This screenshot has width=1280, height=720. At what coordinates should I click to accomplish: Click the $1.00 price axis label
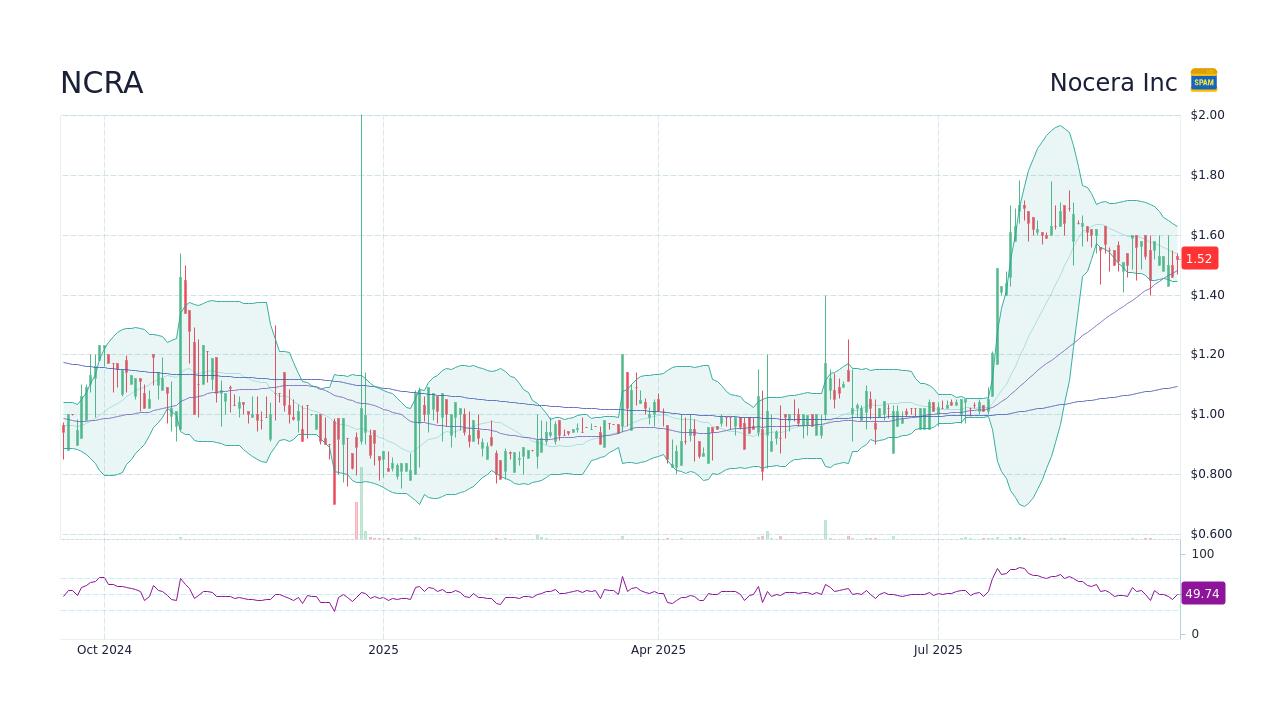[x=1207, y=414]
